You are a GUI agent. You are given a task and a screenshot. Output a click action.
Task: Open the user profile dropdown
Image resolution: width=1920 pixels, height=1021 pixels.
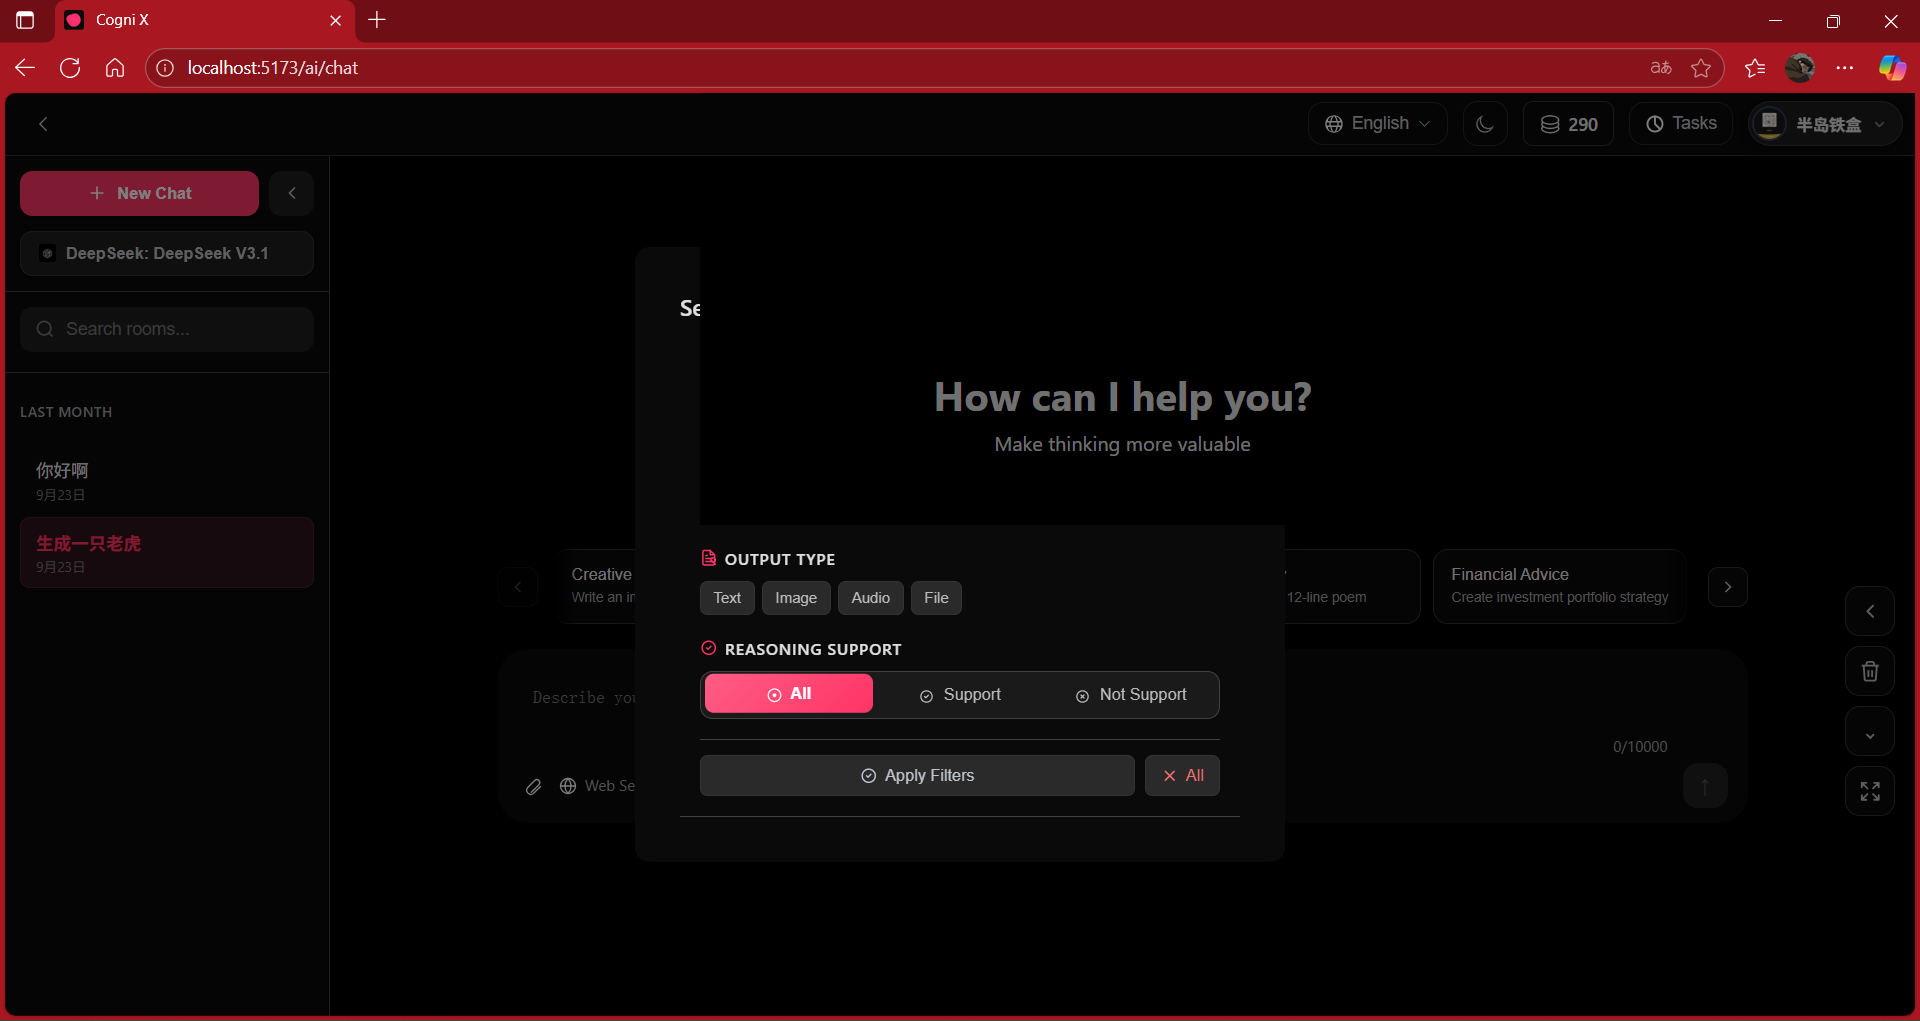click(1824, 124)
